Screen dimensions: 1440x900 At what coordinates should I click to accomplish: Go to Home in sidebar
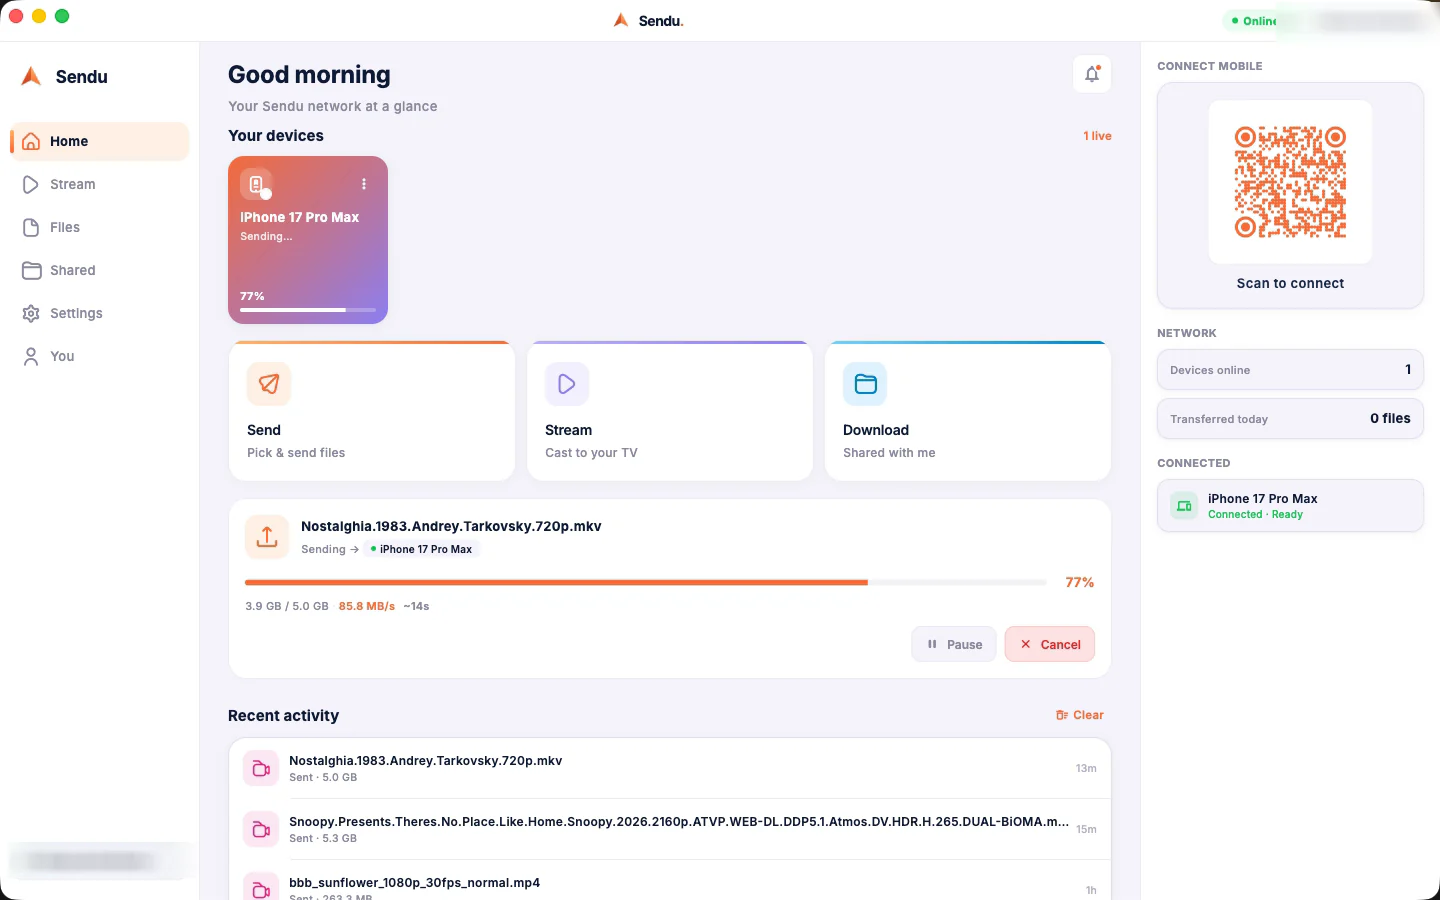tap(99, 141)
